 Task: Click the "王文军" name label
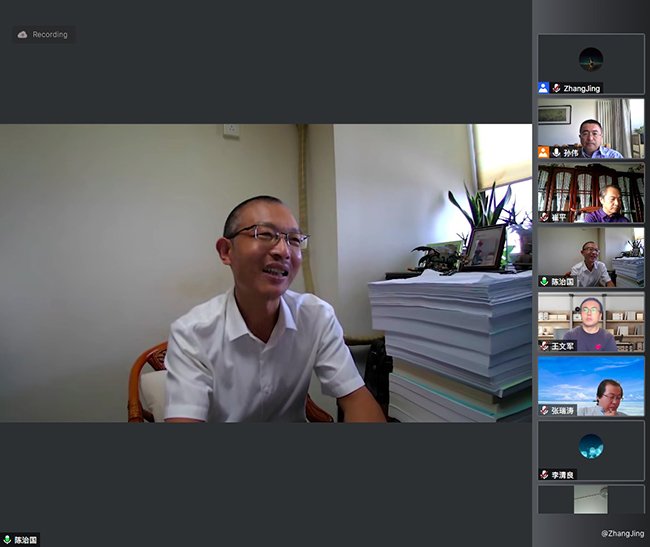point(562,346)
